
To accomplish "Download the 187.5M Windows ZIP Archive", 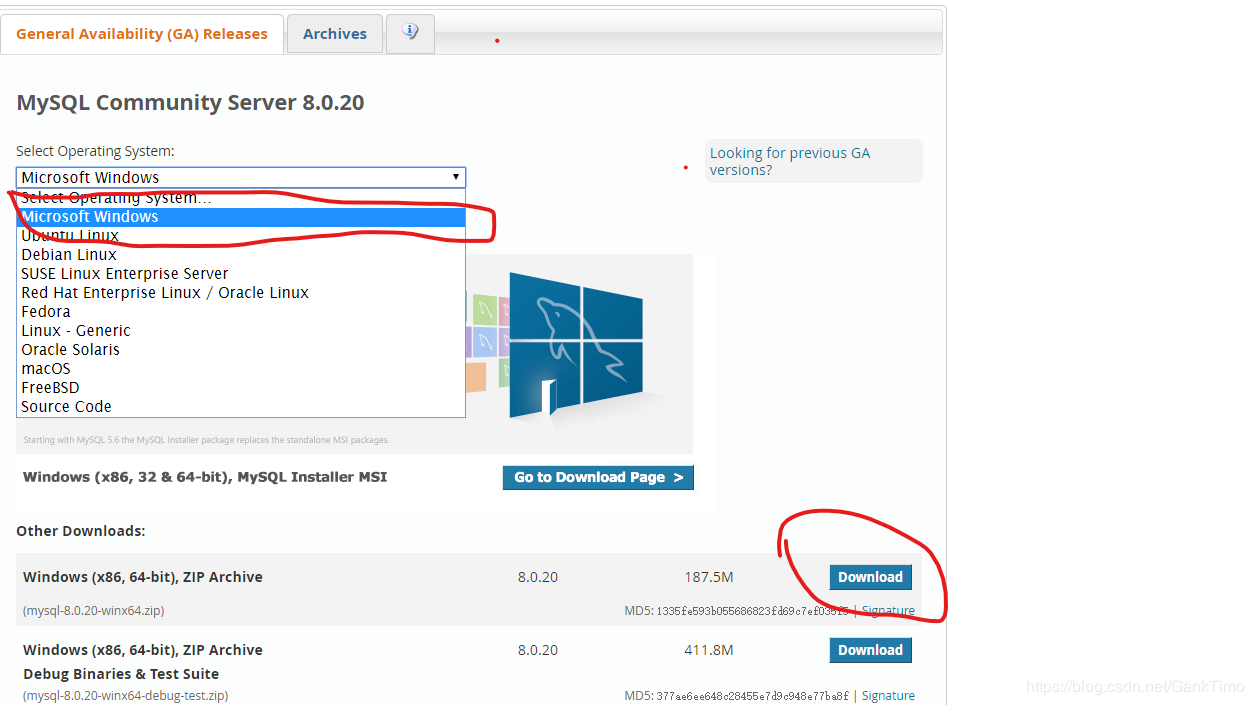I will (x=870, y=577).
